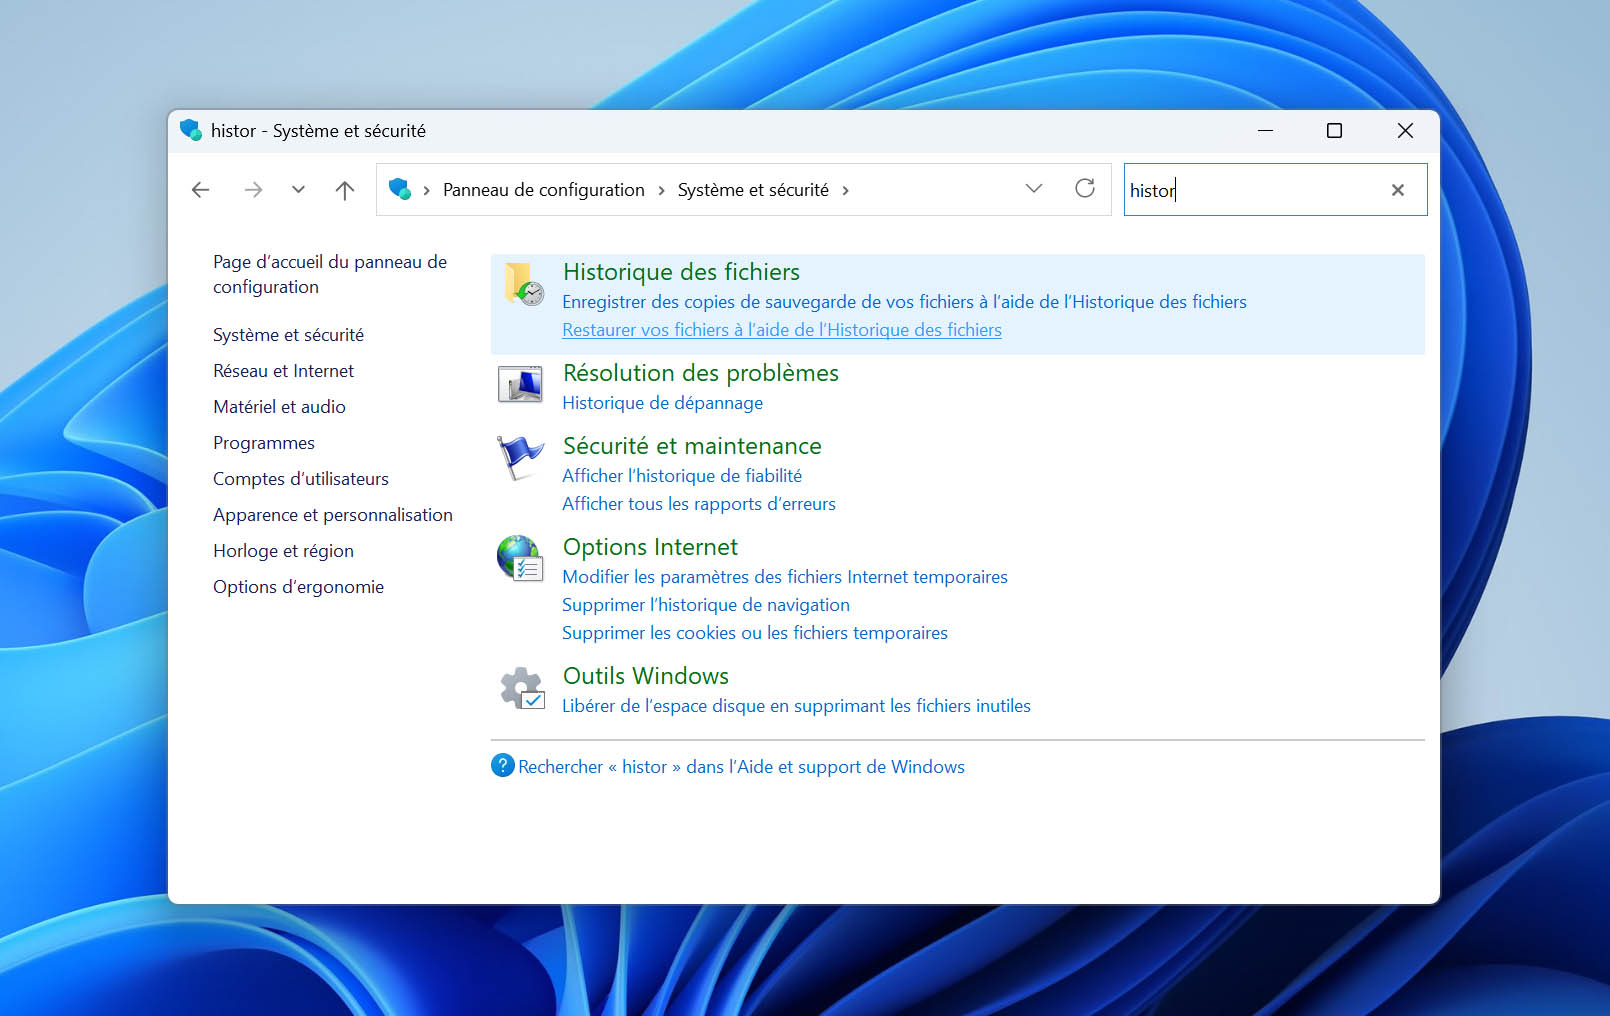Go forward with the right arrow

pos(253,190)
